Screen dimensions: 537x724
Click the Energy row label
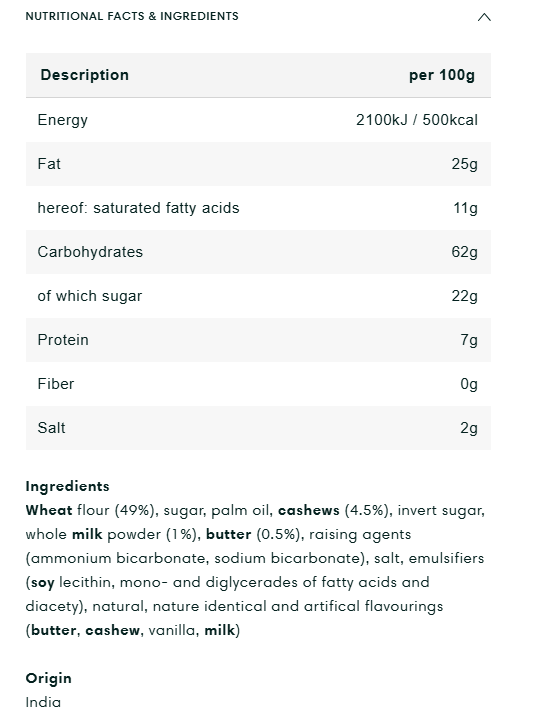coord(62,120)
